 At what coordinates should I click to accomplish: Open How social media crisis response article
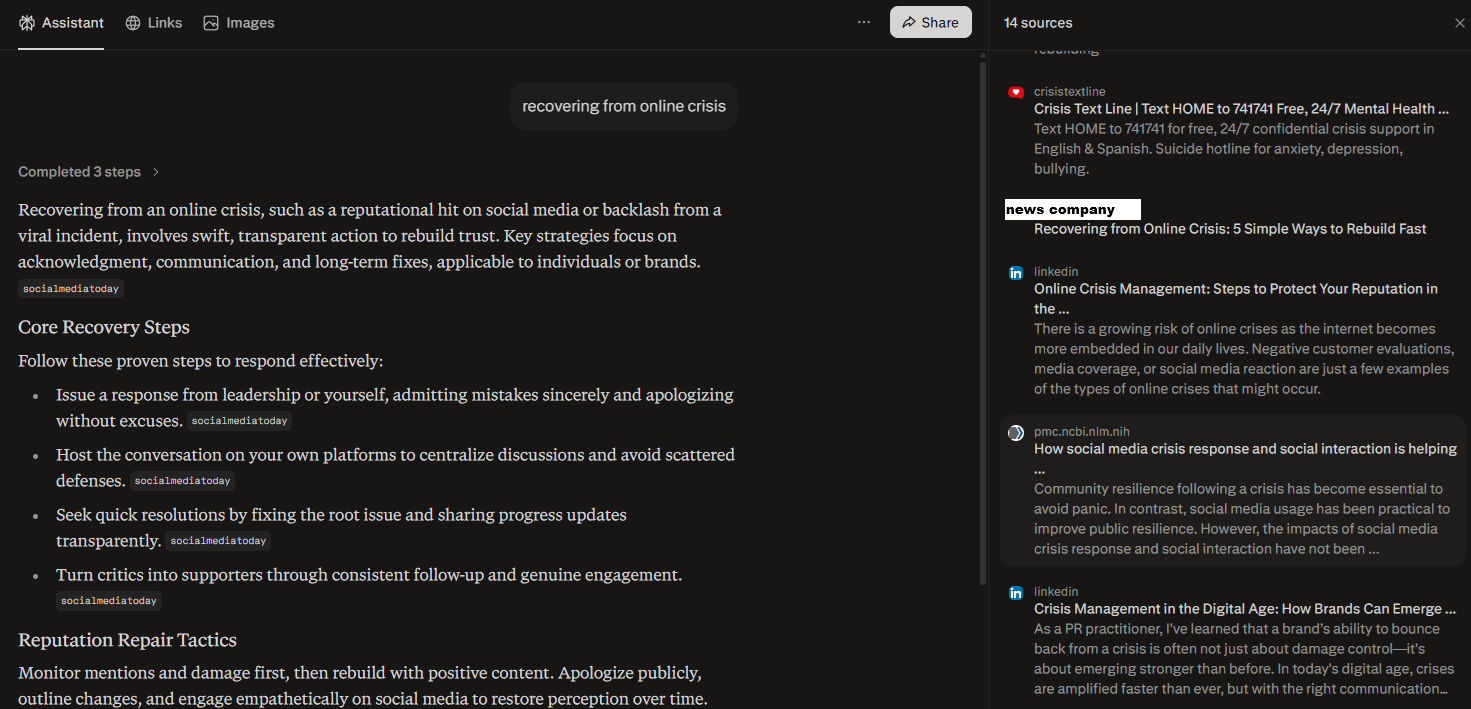pos(1245,449)
